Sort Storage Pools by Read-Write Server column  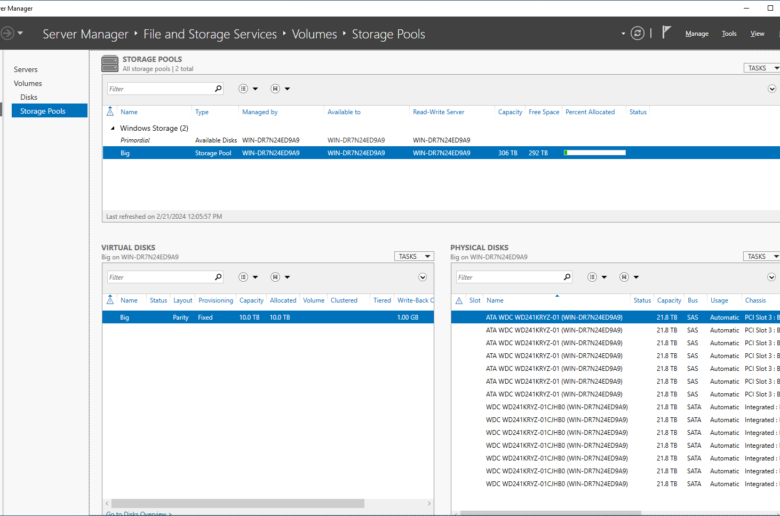click(x=438, y=112)
